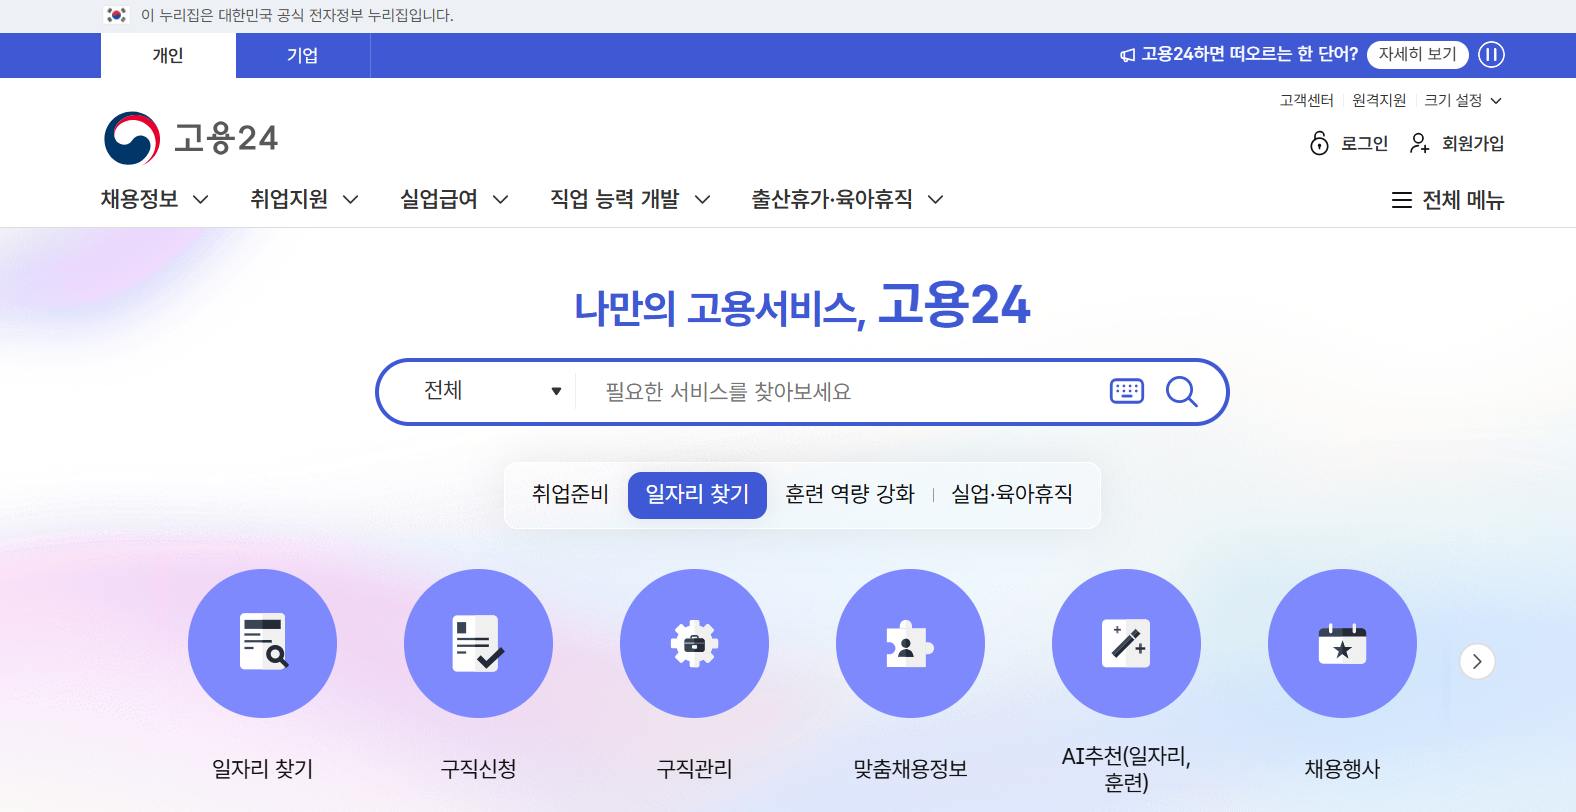This screenshot has width=1576, height=812.
Task: Open the virtual keyboard icon in search
Action: pos(1127,391)
